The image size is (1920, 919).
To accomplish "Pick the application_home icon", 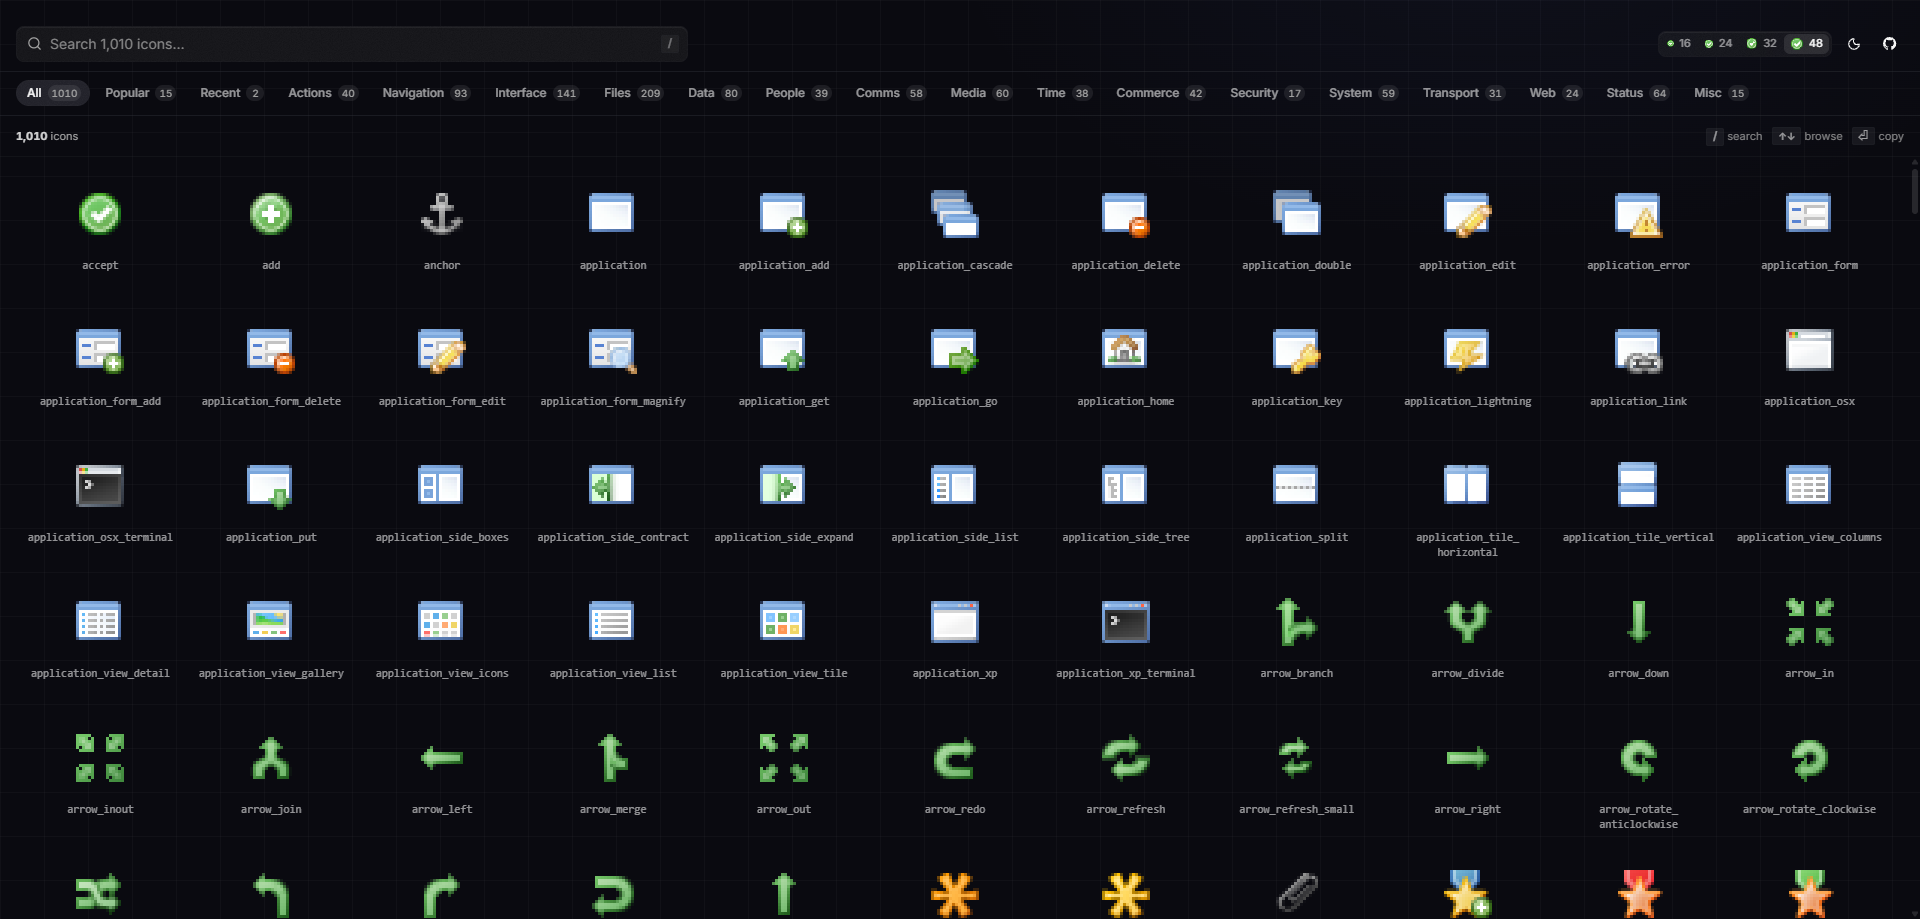I will pyautogui.click(x=1125, y=350).
